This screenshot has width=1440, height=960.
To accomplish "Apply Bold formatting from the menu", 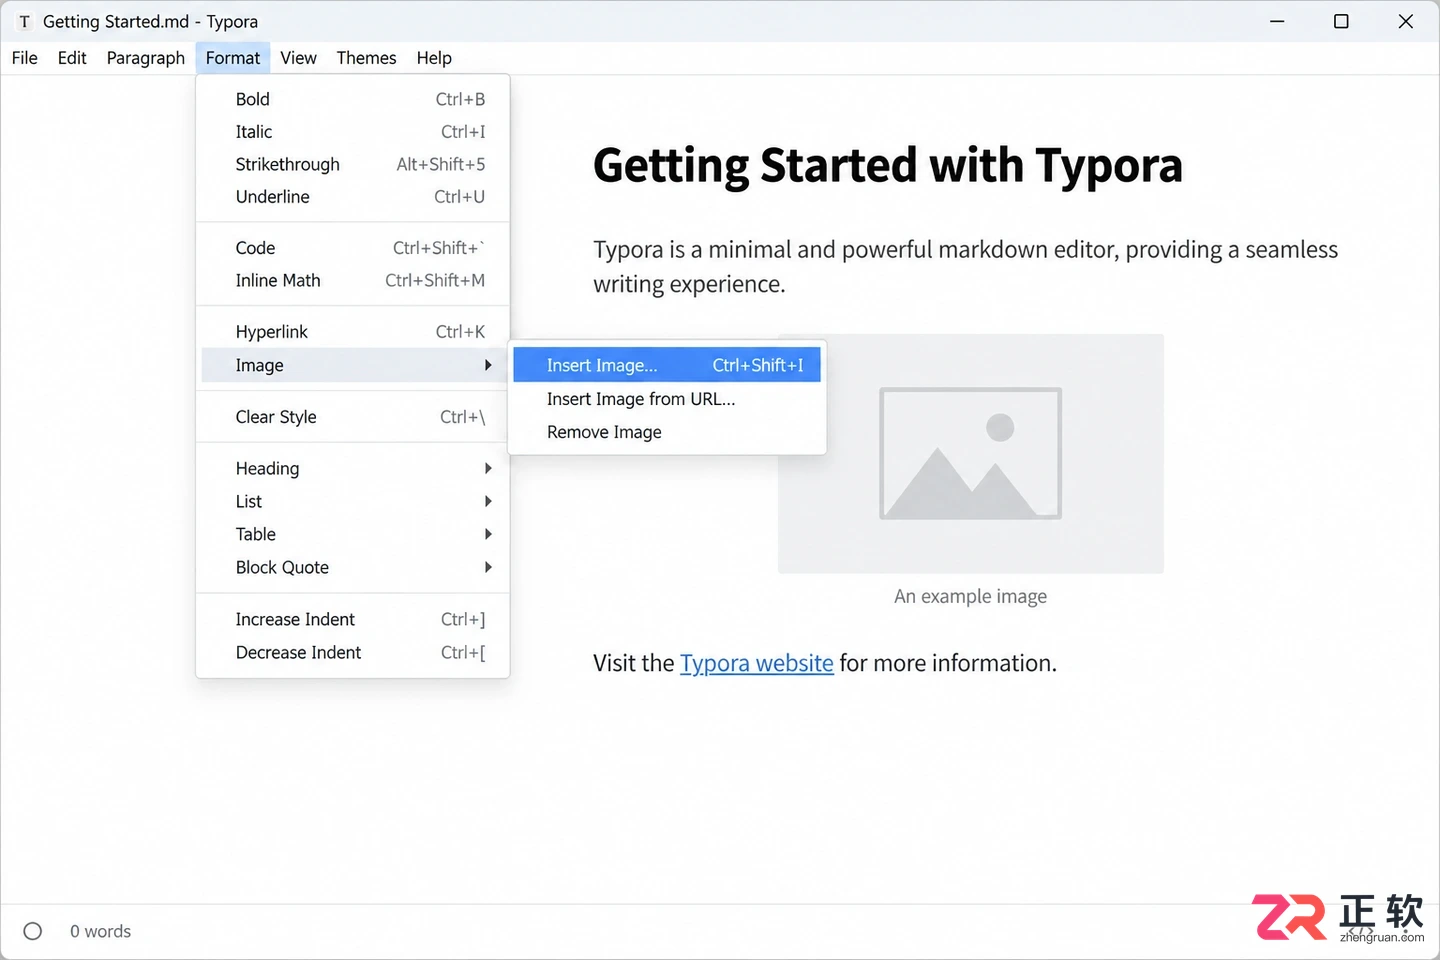I will point(353,99).
